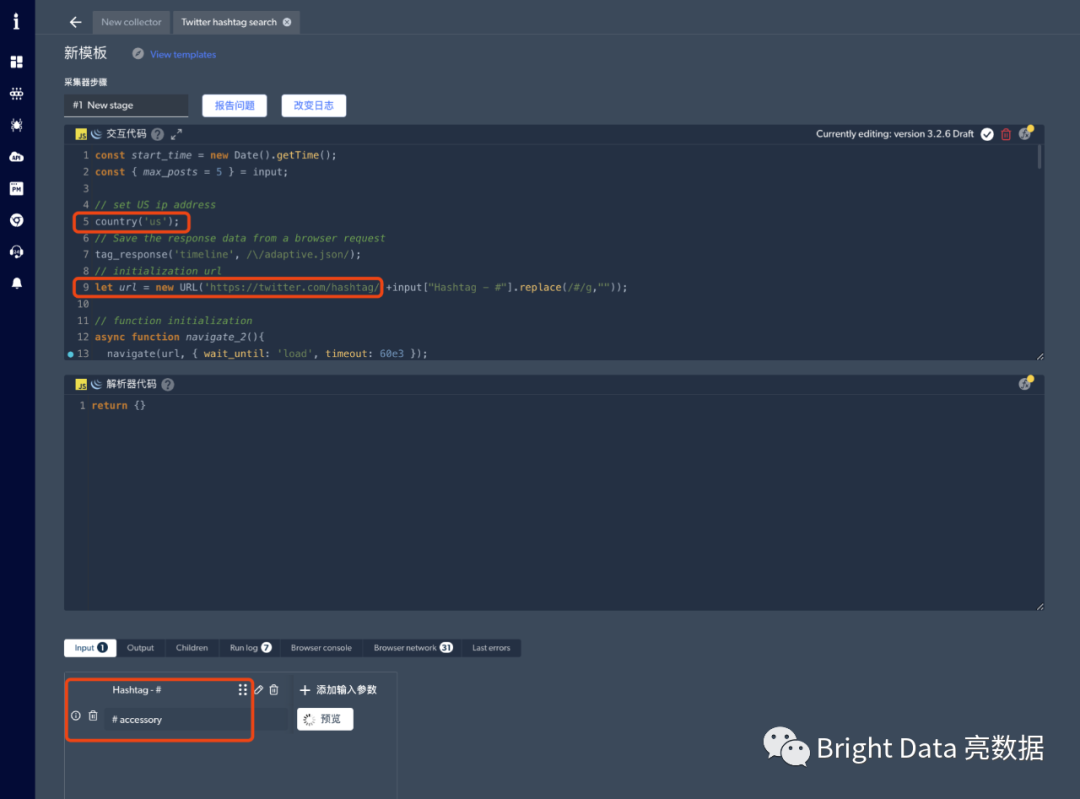The image size is (1080, 799).
Task: Open the 24h headset support icon
Action: (17, 252)
